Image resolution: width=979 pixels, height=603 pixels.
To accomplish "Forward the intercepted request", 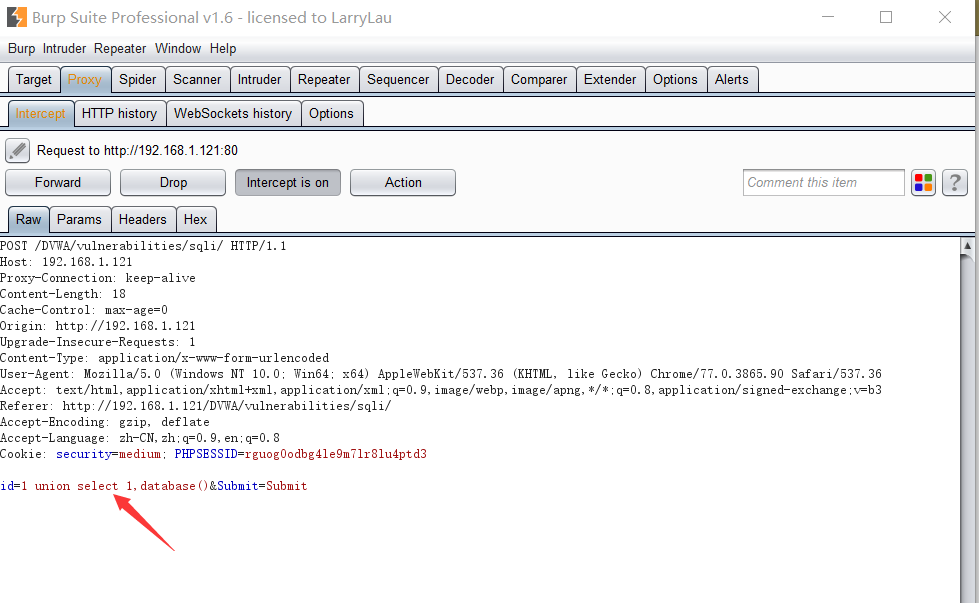I will [58, 182].
